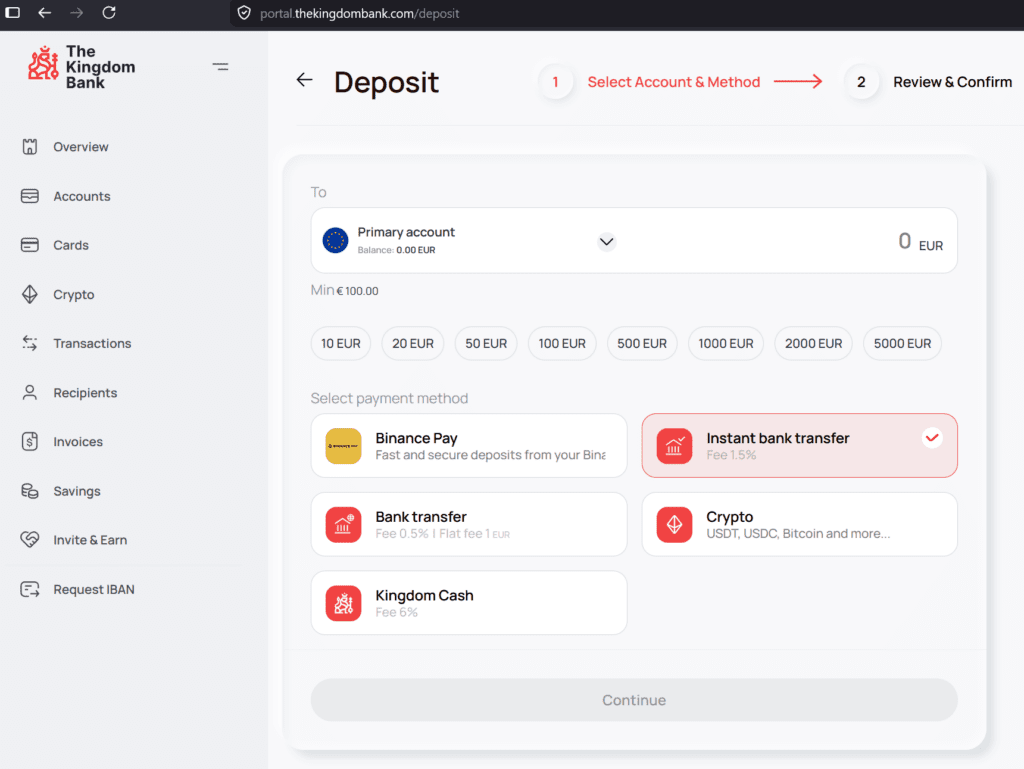Select Instant bank transfer payment method
The image size is (1024, 769).
pos(799,446)
